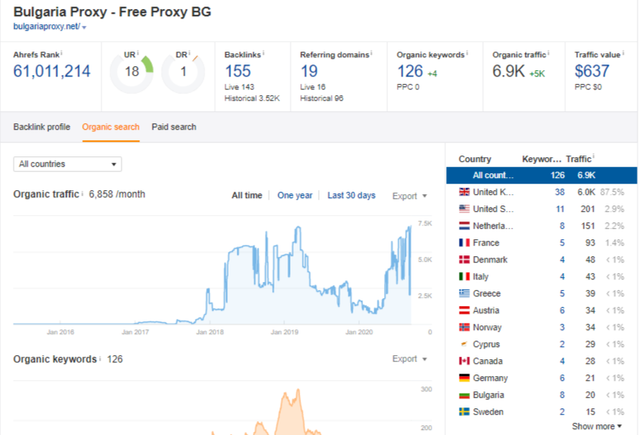Open the All countries dropdown
The image size is (640, 435).
(67, 164)
